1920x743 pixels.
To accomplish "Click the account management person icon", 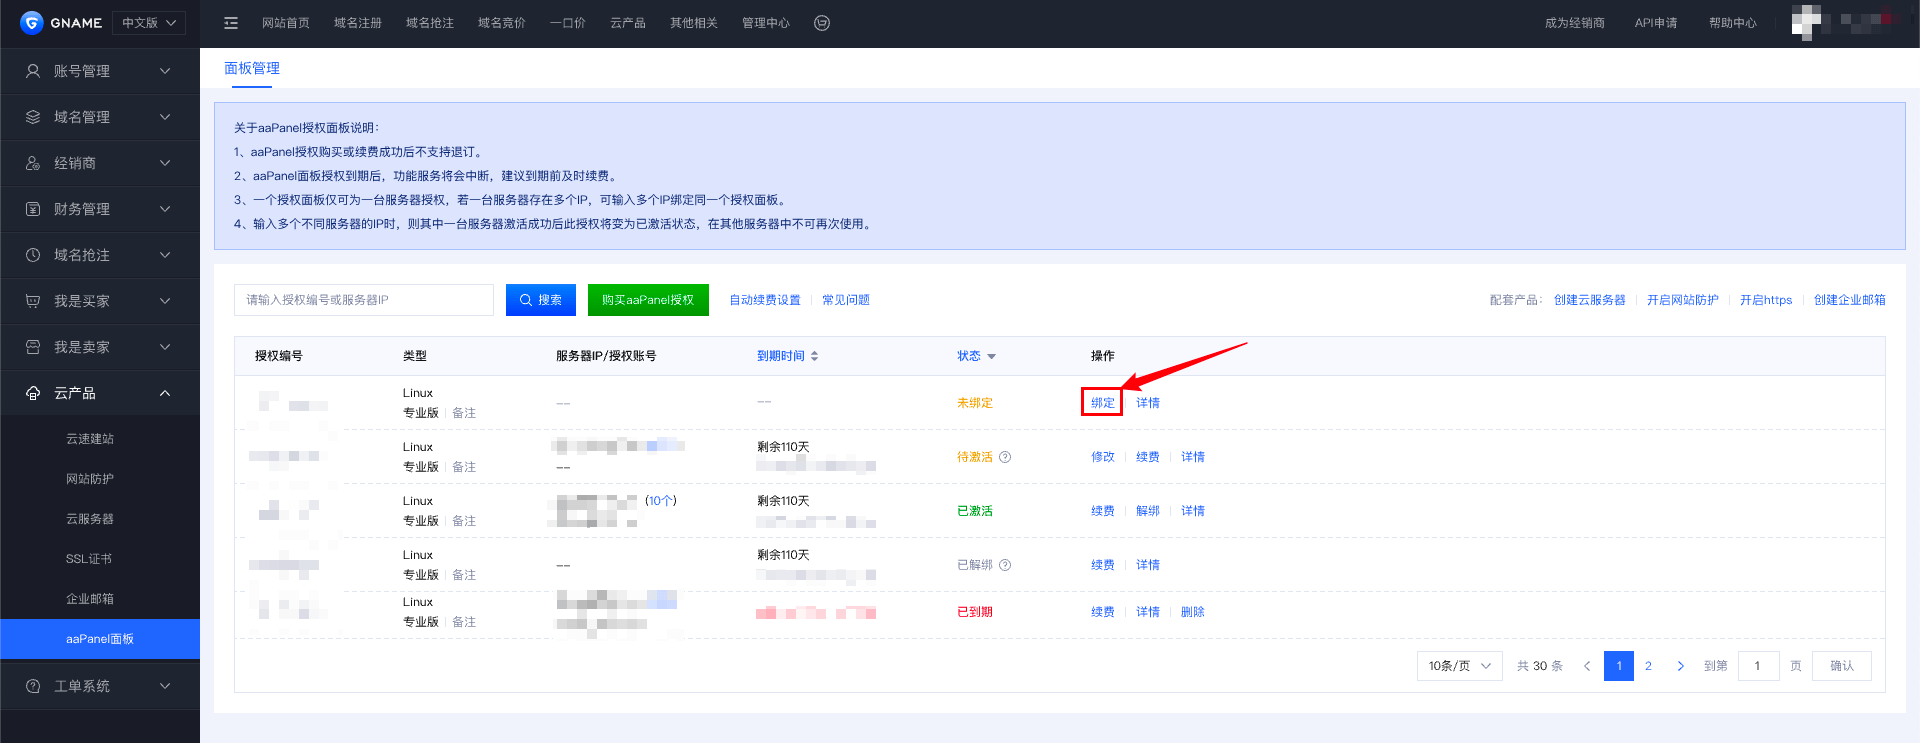I will [x=33, y=71].
